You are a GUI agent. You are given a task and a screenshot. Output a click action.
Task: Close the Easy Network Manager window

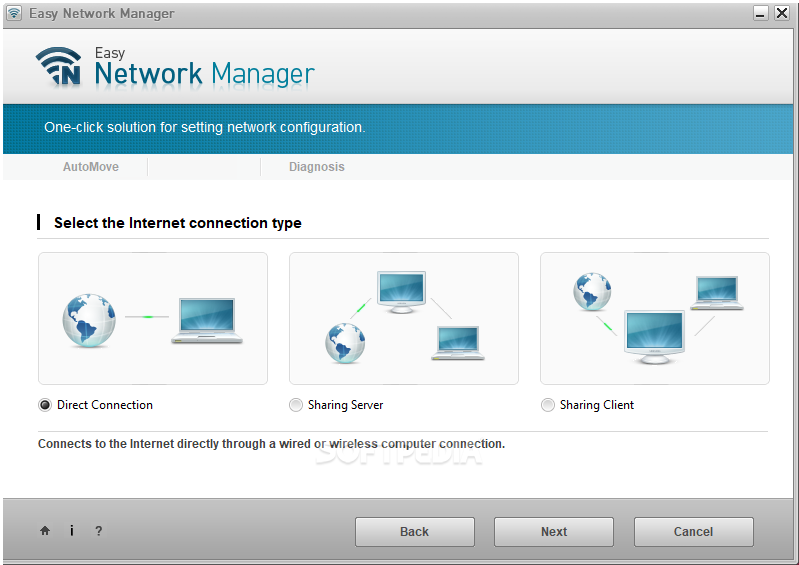782,13
